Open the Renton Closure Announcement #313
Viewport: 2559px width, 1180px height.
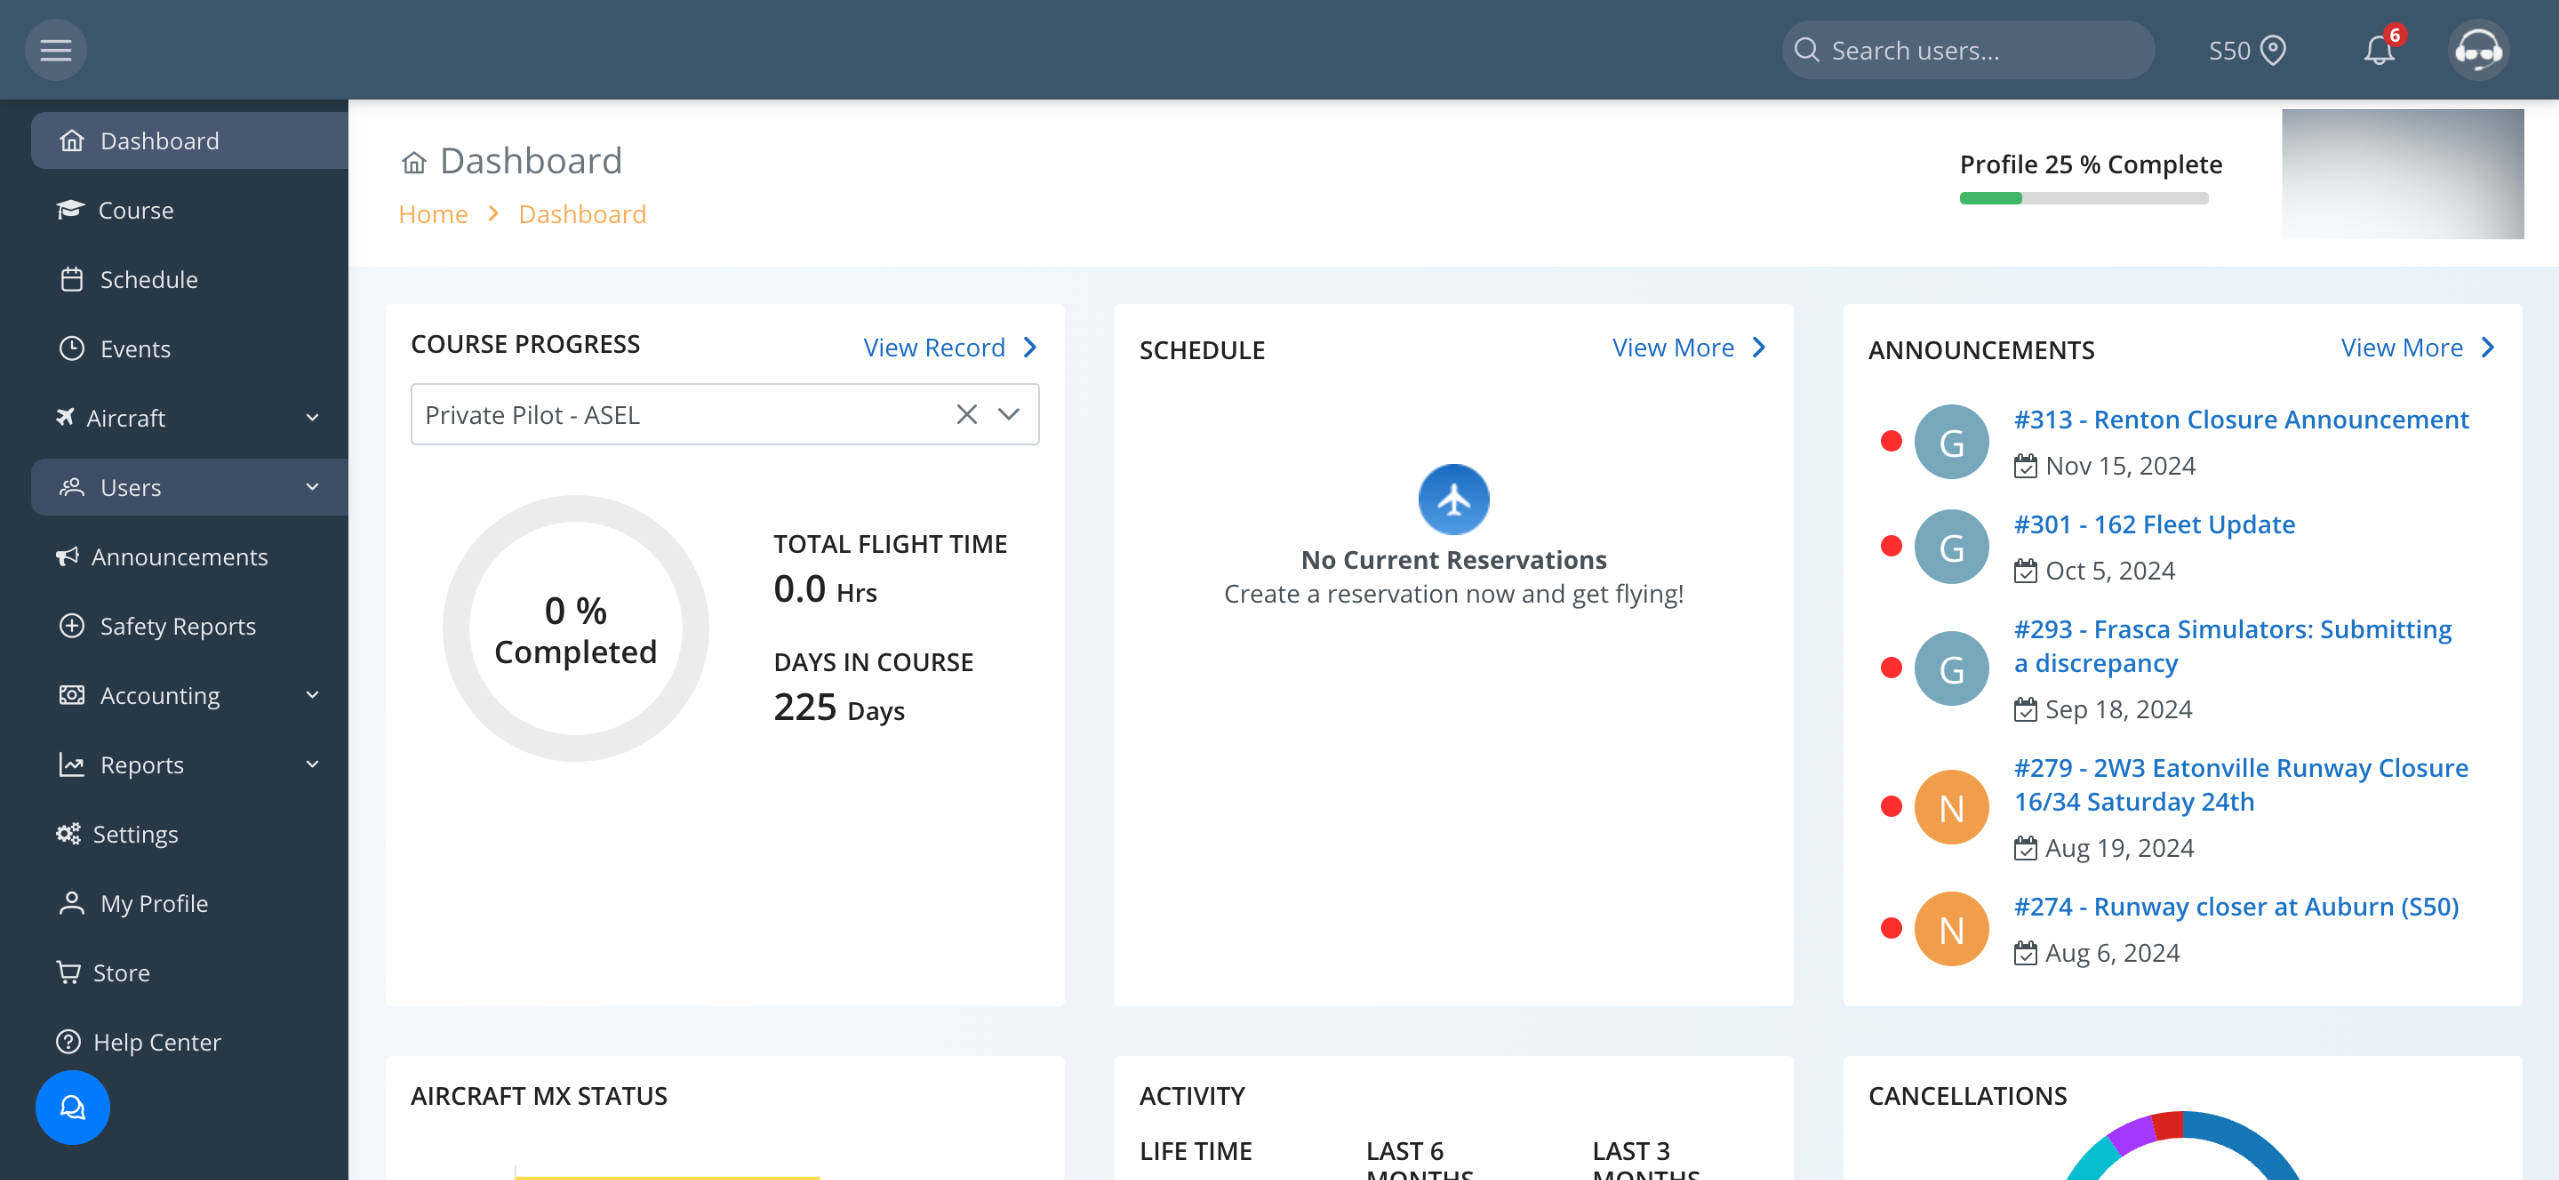click(2240, 419)
